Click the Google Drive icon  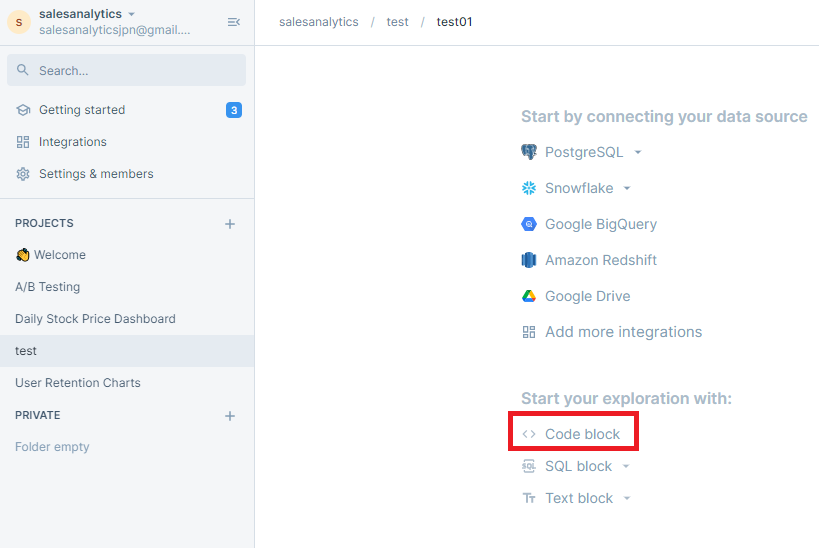point(529,296)
